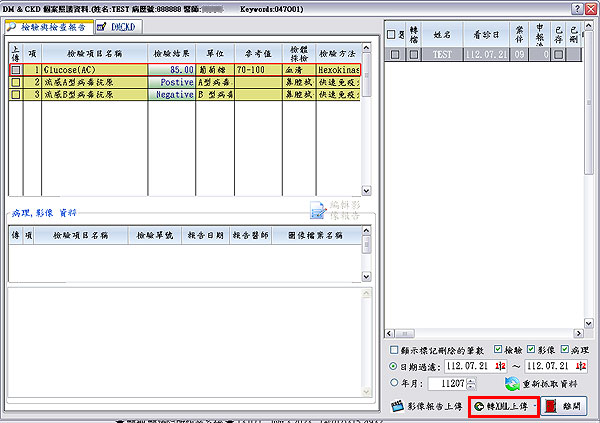This screenshot has height=423, width=600.
Task: Click the 影像報告上傳 clapperboard icon
Action: point(400,407)
